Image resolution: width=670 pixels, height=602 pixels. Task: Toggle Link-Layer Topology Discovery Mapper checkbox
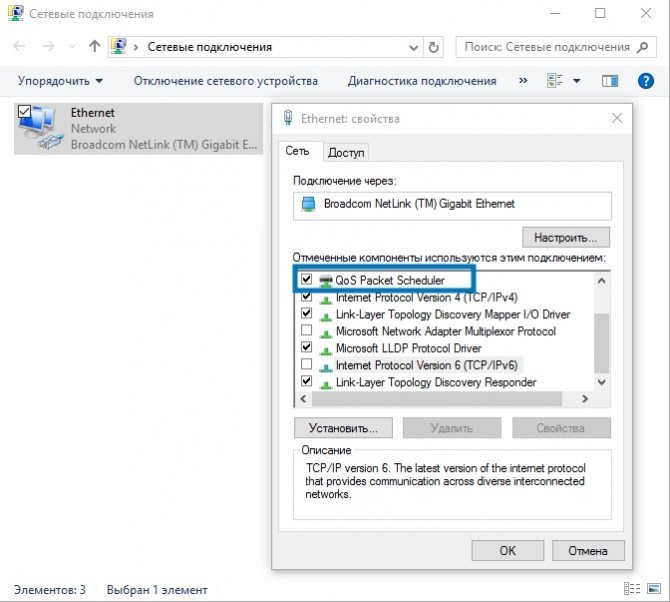(306, 313)
